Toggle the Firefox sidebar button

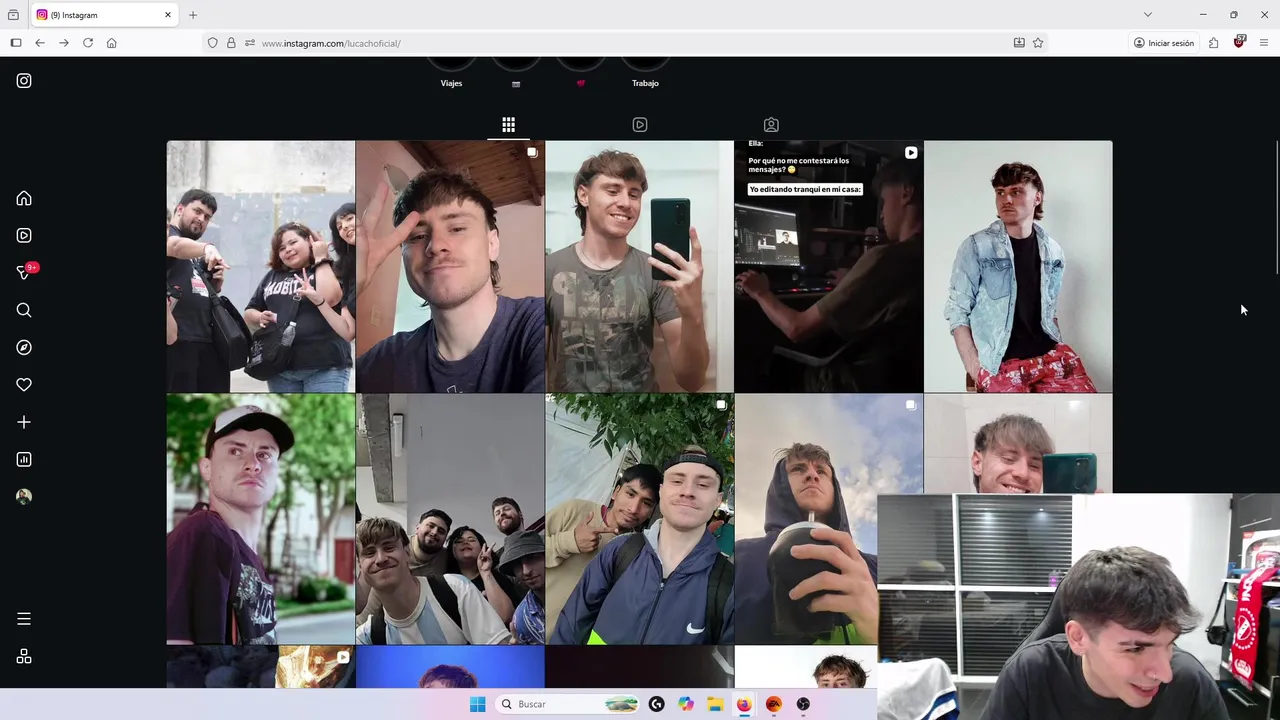pyautogui.click(x=16, y=43)
